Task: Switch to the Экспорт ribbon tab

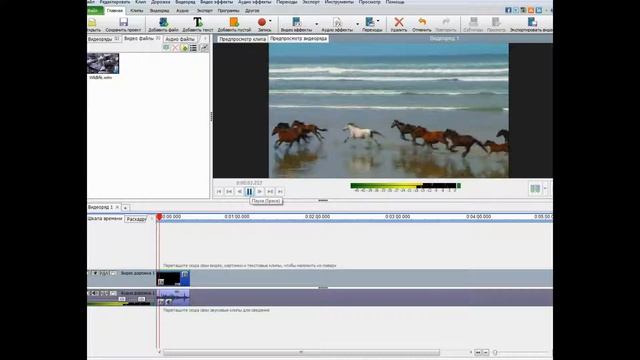Action: 204,11
